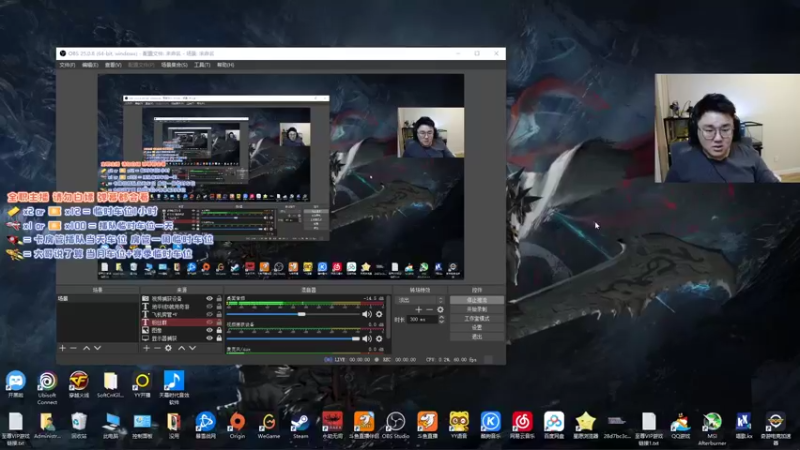The height and width of the screenshot is (450, 800).
Task: Click the Stop Streaming button
Action: click(x=477, y=300)
